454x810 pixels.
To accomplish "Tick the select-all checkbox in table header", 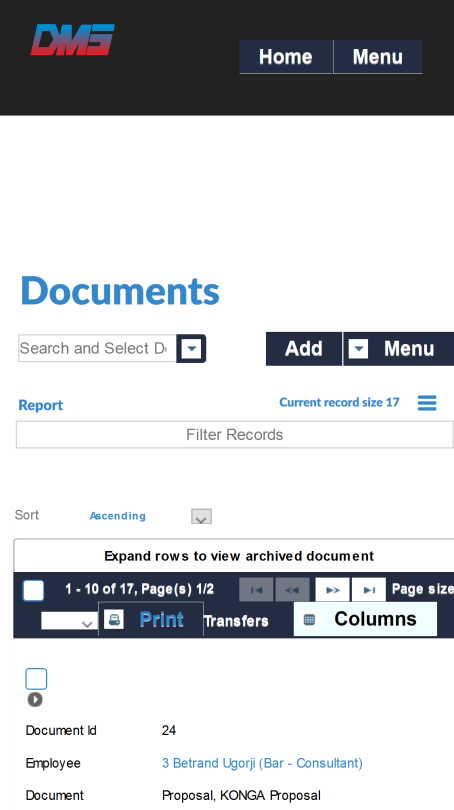I will pyautogui.click(x=34, y=590).
